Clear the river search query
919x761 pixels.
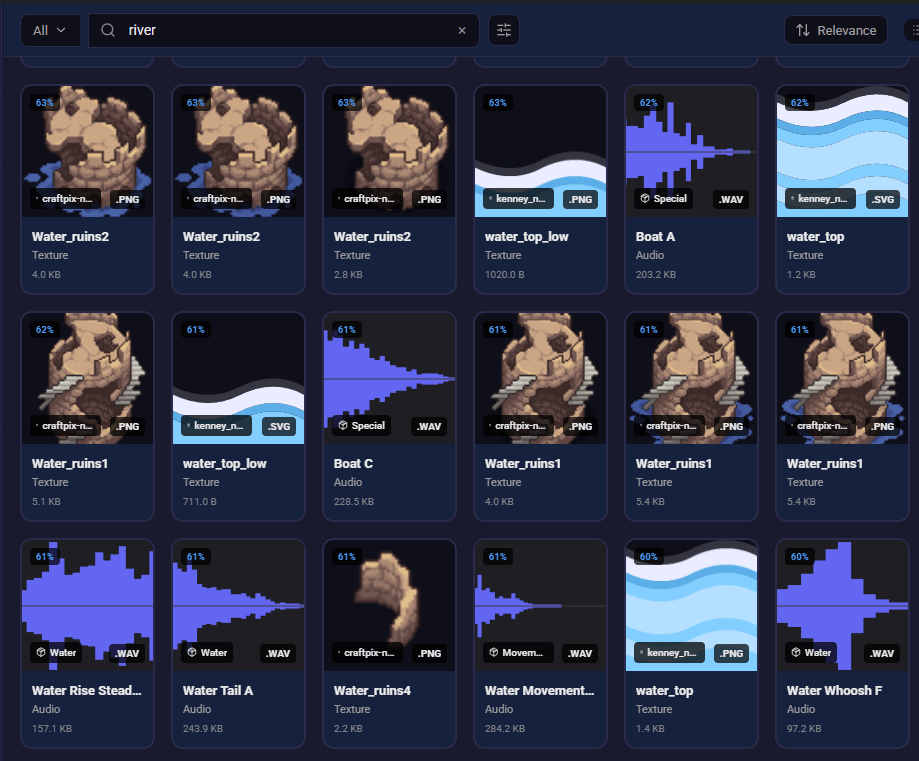[x=462, y=30]
